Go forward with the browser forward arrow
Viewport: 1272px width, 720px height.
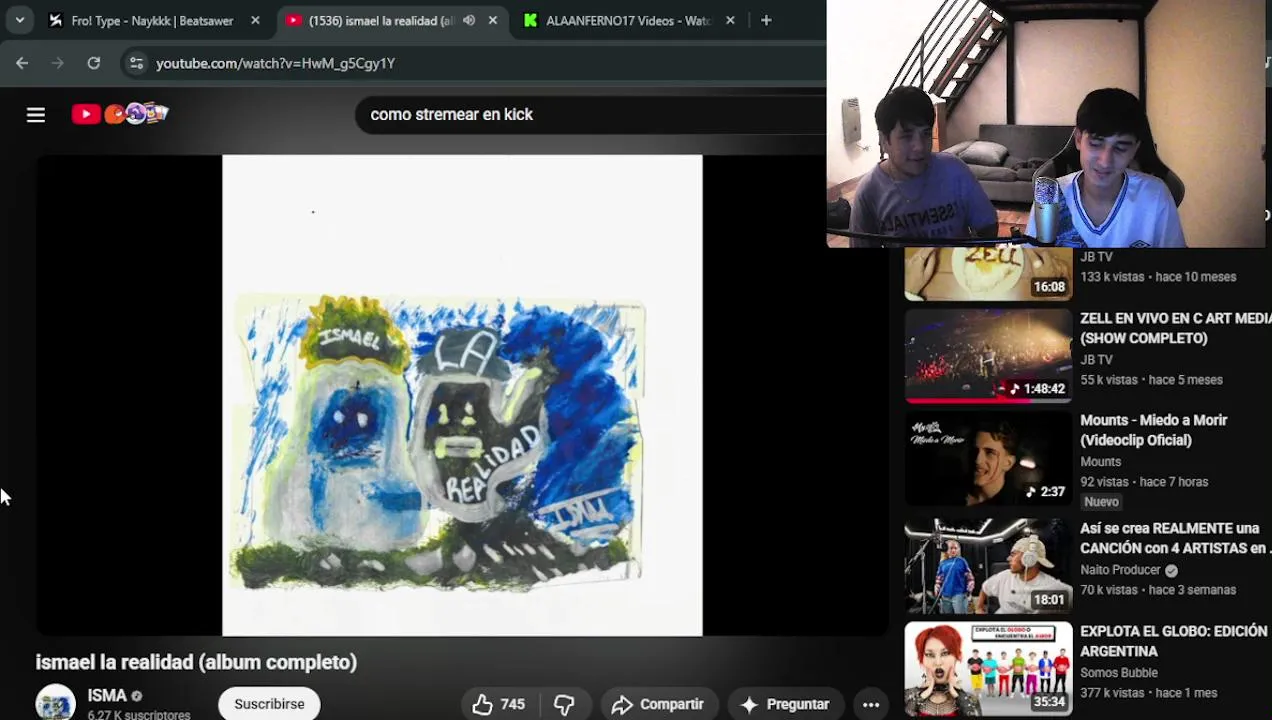(57, 63)
